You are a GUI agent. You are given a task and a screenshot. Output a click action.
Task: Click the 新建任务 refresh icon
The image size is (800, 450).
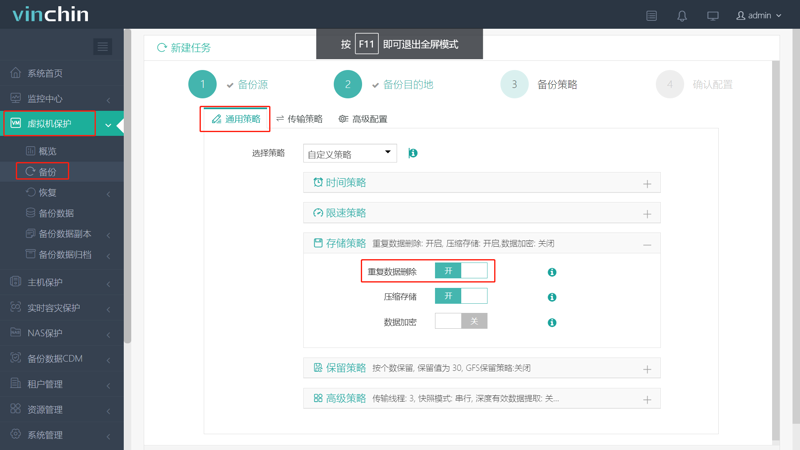[x=162, y=47]
